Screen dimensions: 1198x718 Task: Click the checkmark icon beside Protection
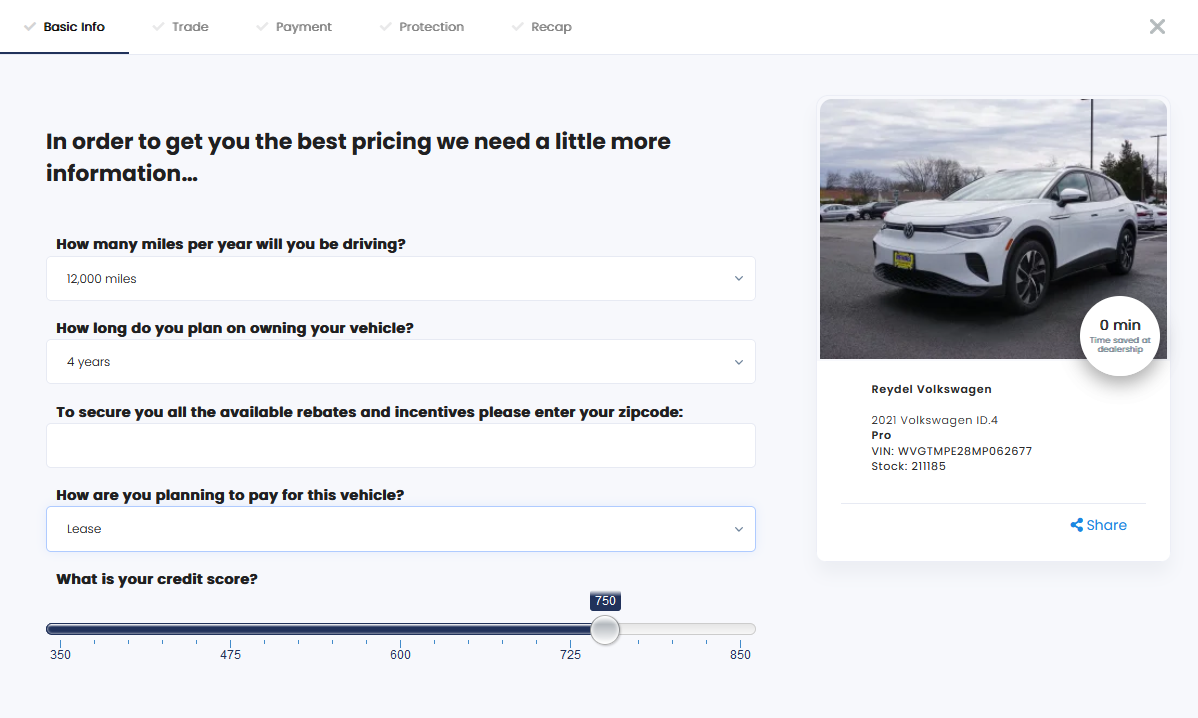point(385,27)
